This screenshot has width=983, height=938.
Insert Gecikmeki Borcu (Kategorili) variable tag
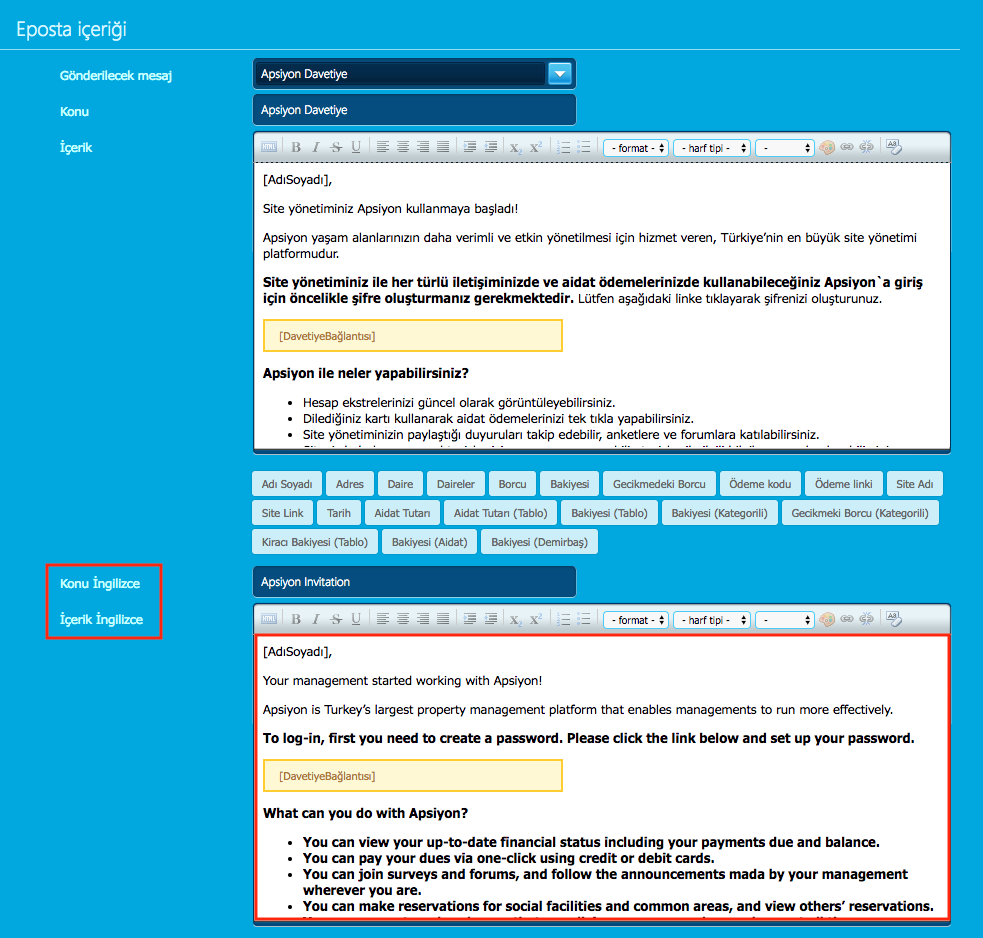[860, 513]
